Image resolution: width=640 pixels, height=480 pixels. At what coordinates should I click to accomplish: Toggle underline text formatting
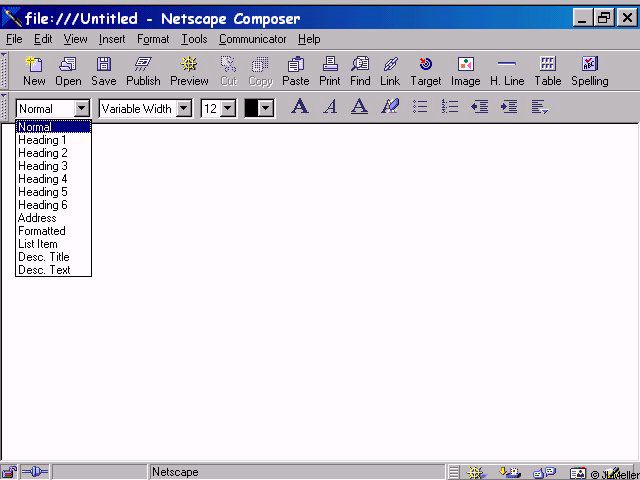(359, 107)
